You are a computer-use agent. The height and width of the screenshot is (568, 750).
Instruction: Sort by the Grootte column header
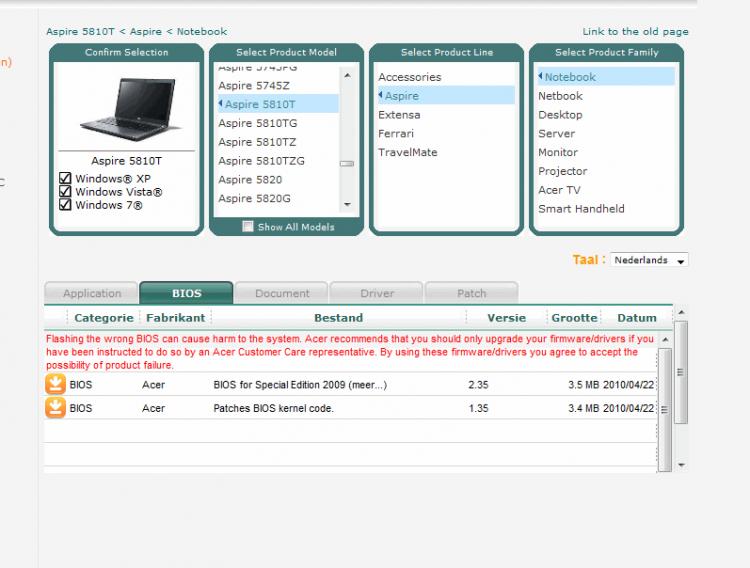click(574, 318)
